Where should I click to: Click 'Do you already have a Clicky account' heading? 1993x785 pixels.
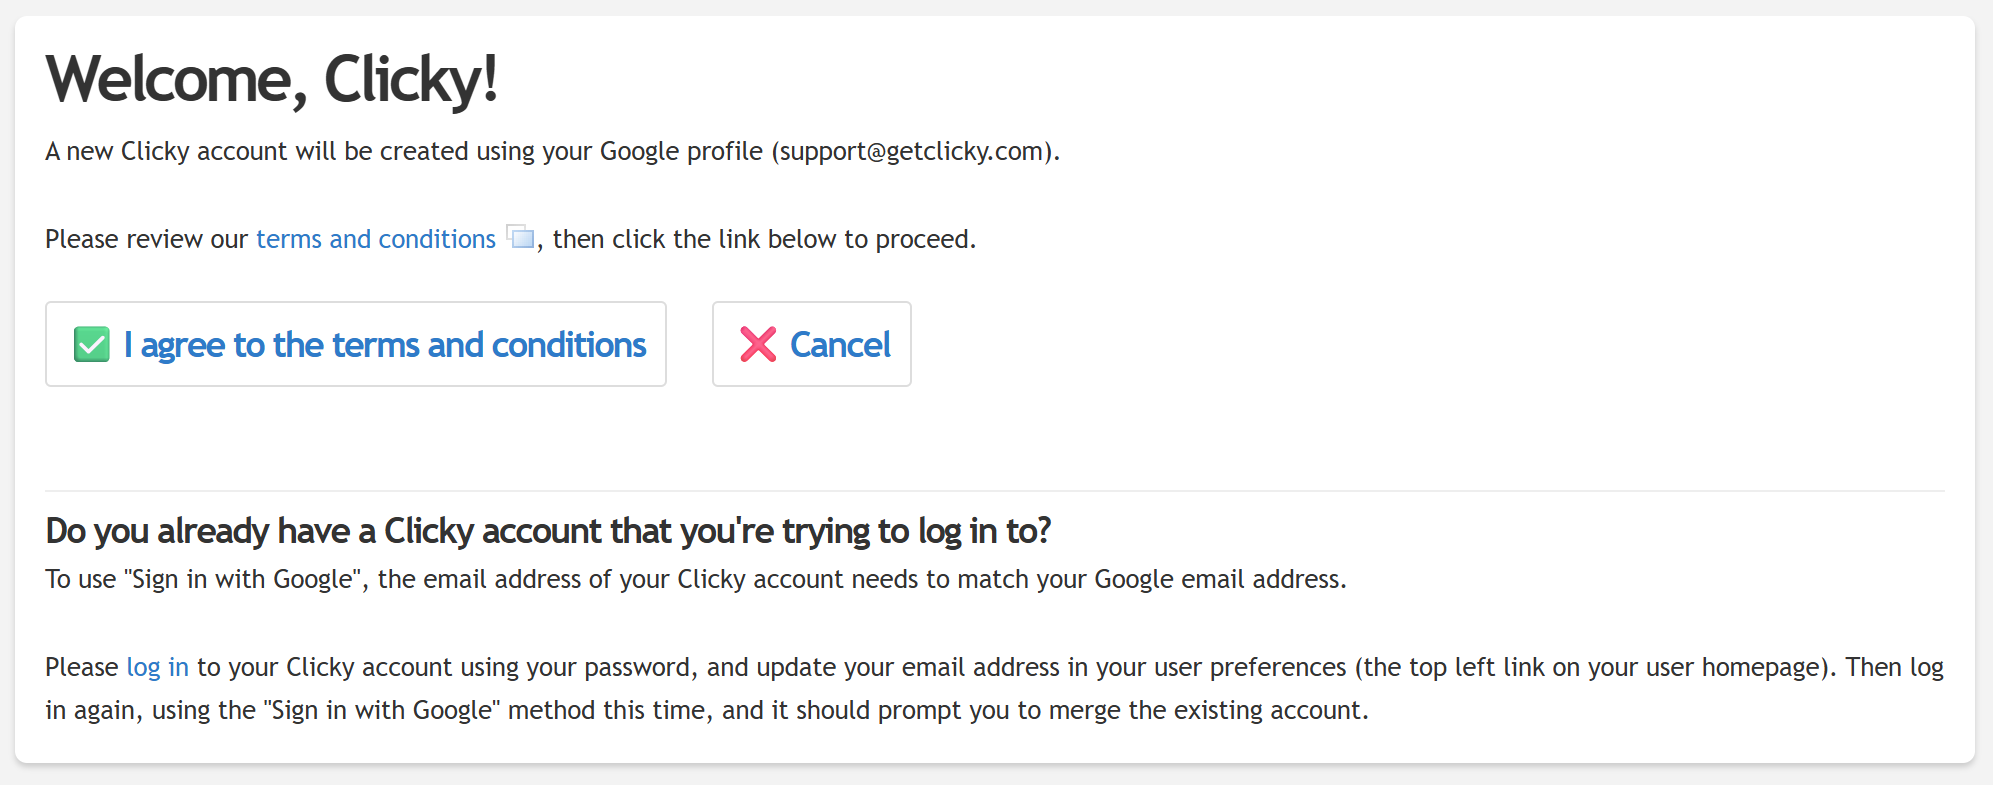548,531
